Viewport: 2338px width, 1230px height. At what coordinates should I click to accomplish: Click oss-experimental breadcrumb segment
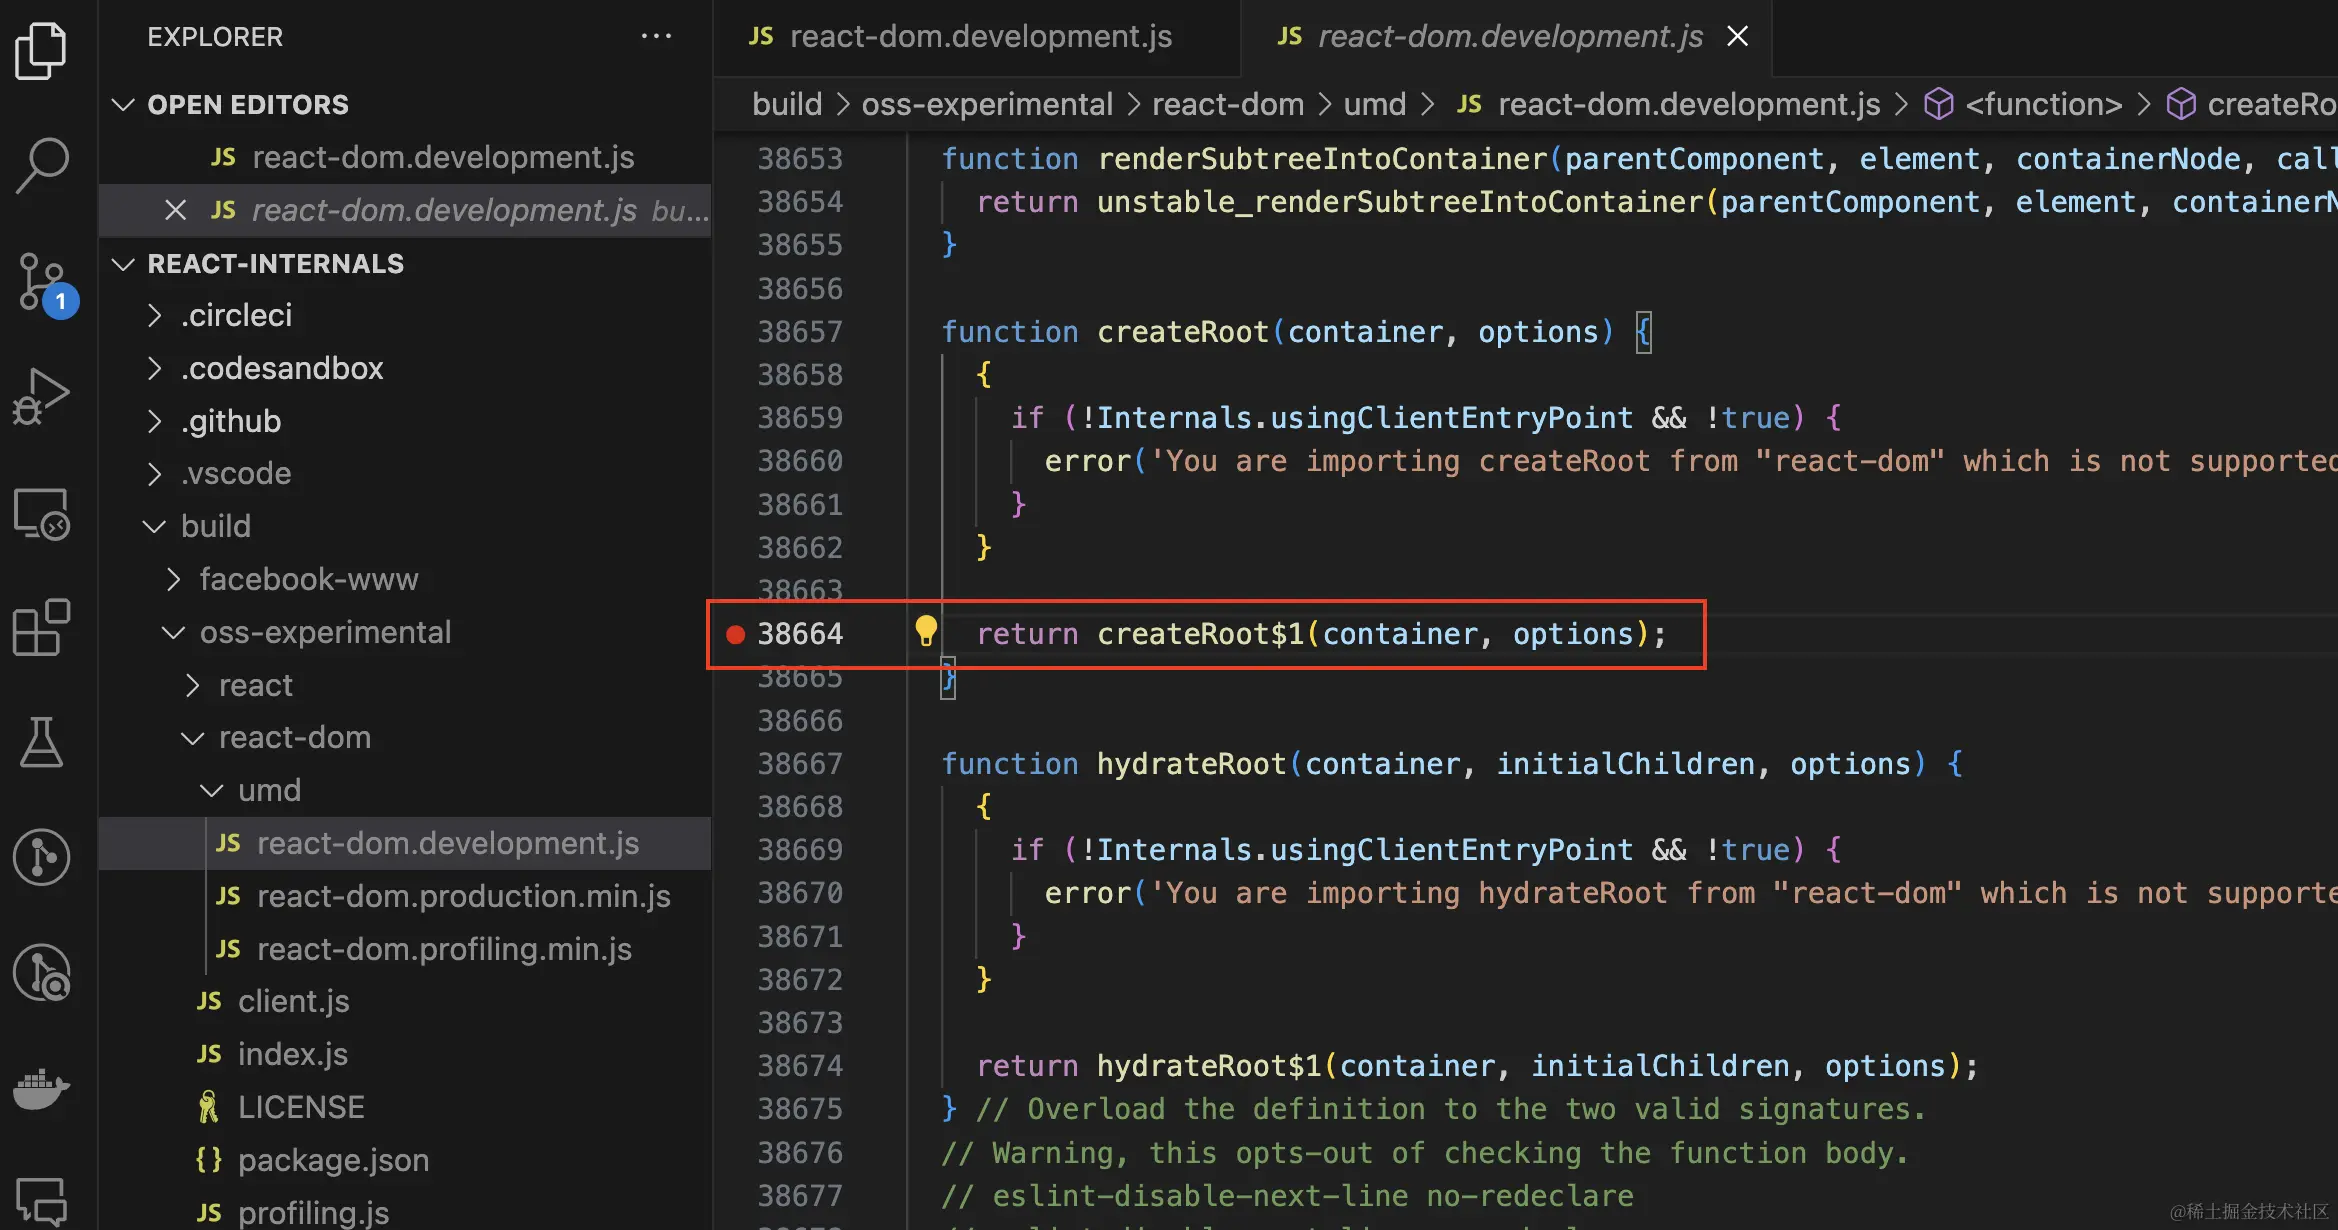[987, 104]
